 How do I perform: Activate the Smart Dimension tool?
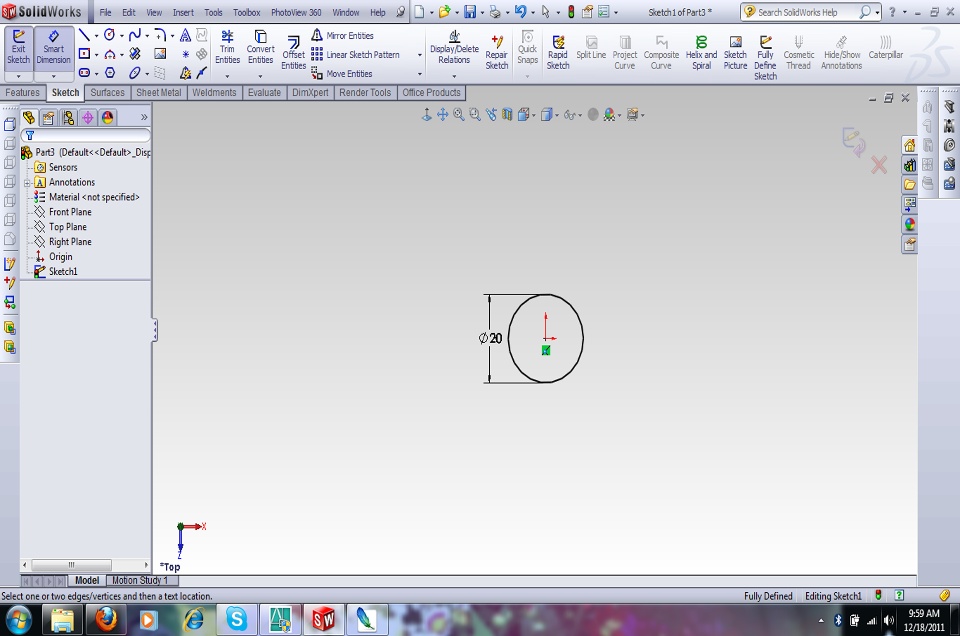tap(54, 48)
